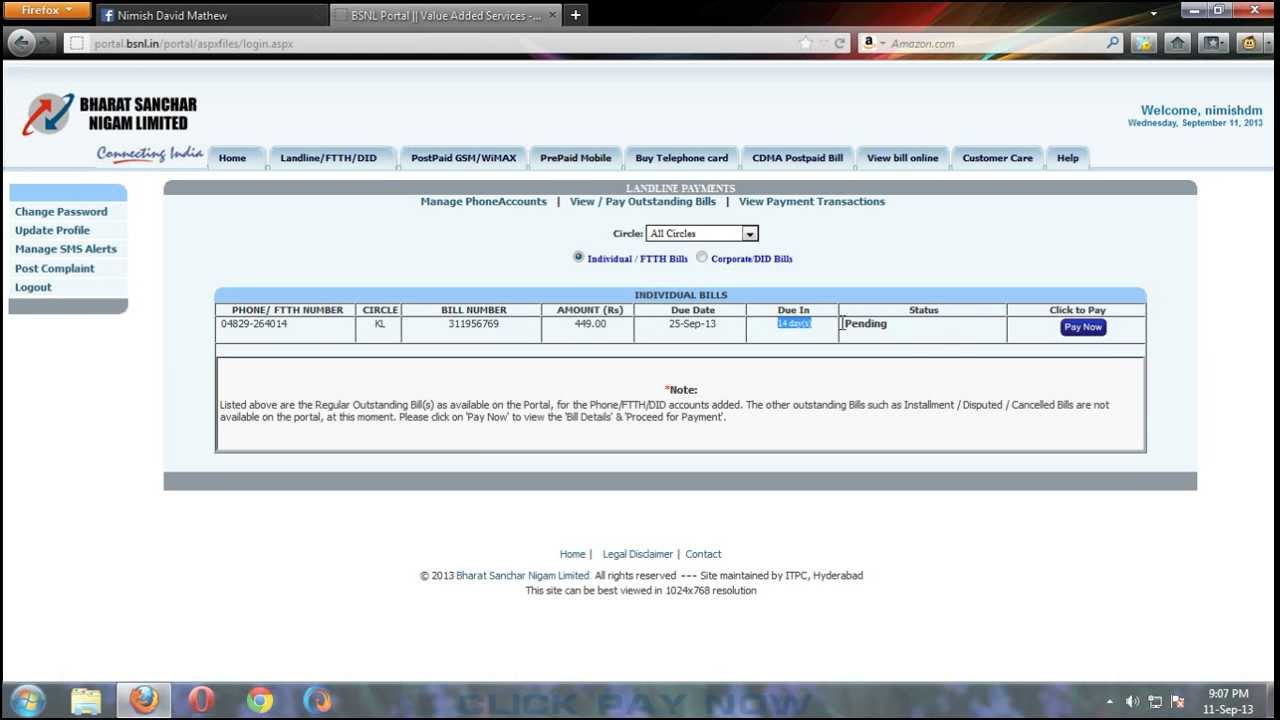
Task: Open the footer Contact link
Action: coord(703,554)
